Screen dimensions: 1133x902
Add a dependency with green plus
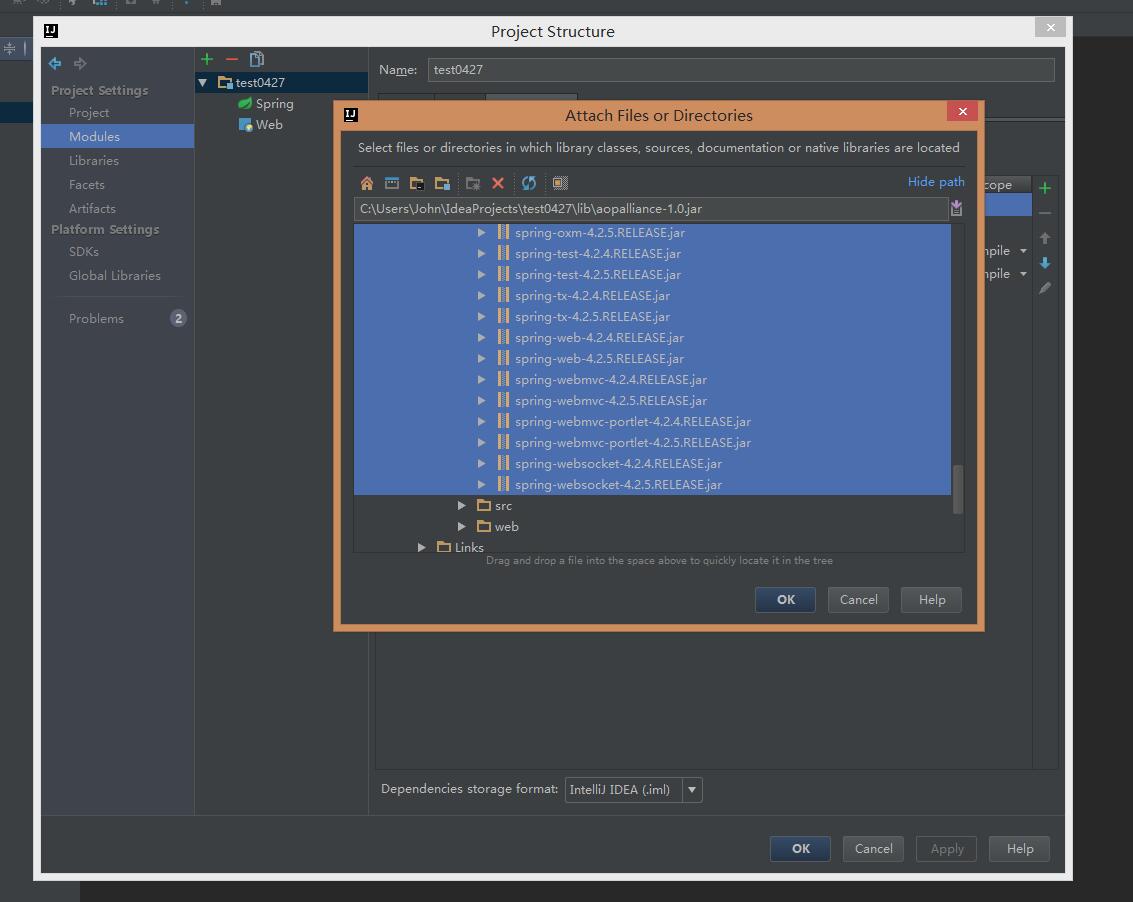tap(1045, 188)
